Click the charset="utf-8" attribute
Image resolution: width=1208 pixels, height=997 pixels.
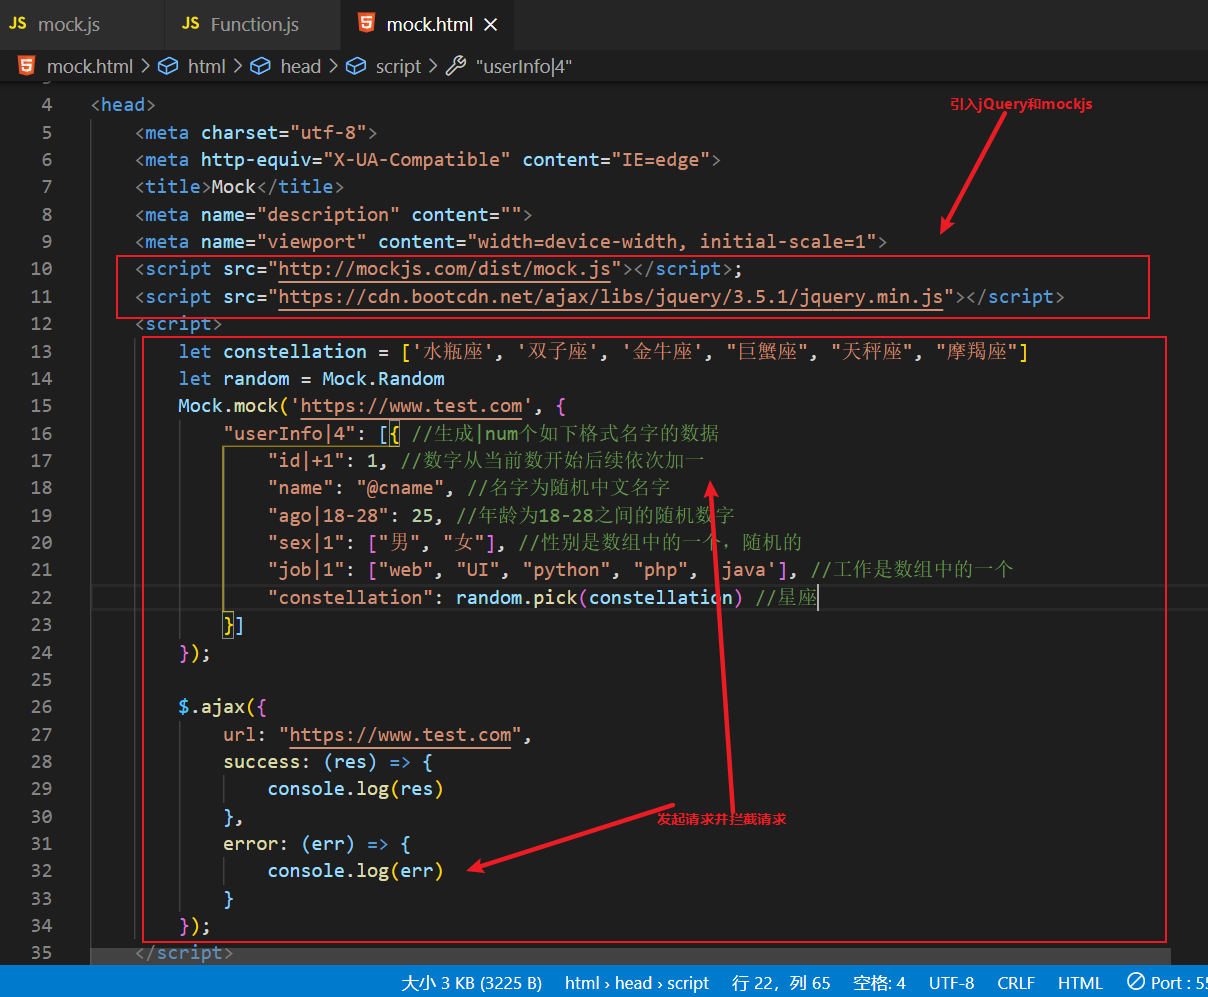click(284, 132)
